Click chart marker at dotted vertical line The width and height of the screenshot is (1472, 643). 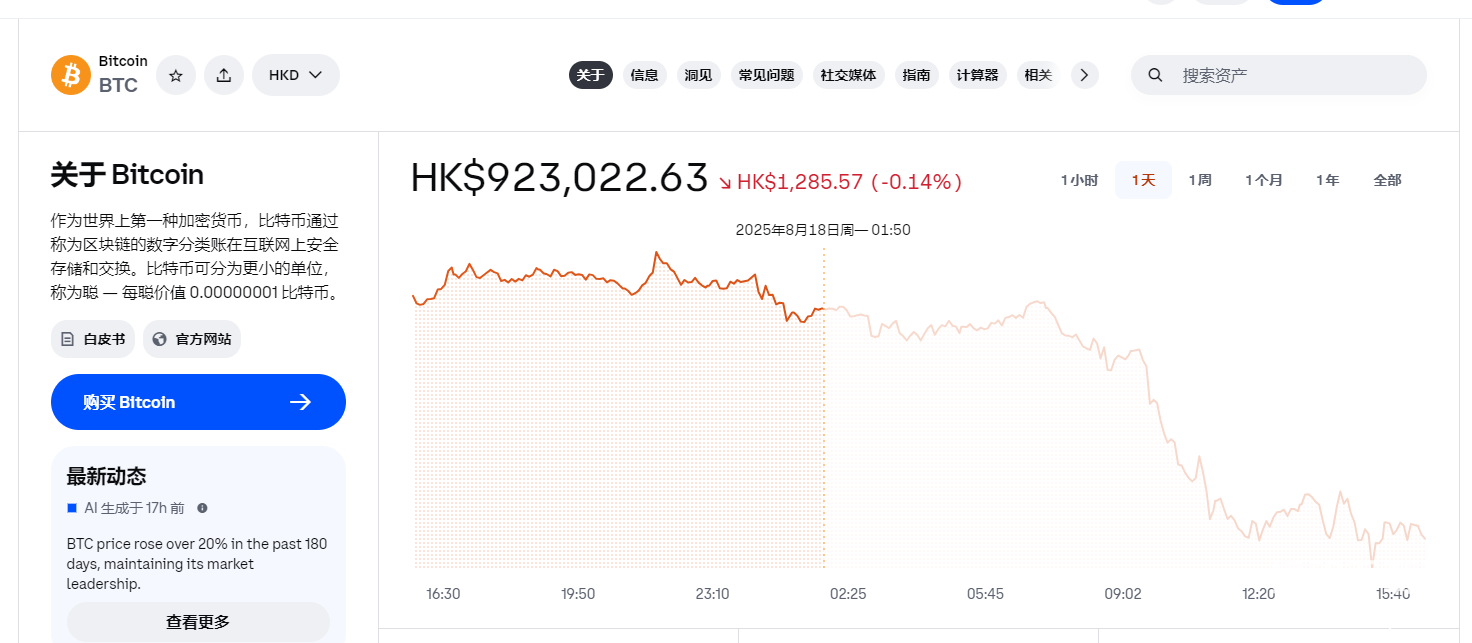[824, 309]
